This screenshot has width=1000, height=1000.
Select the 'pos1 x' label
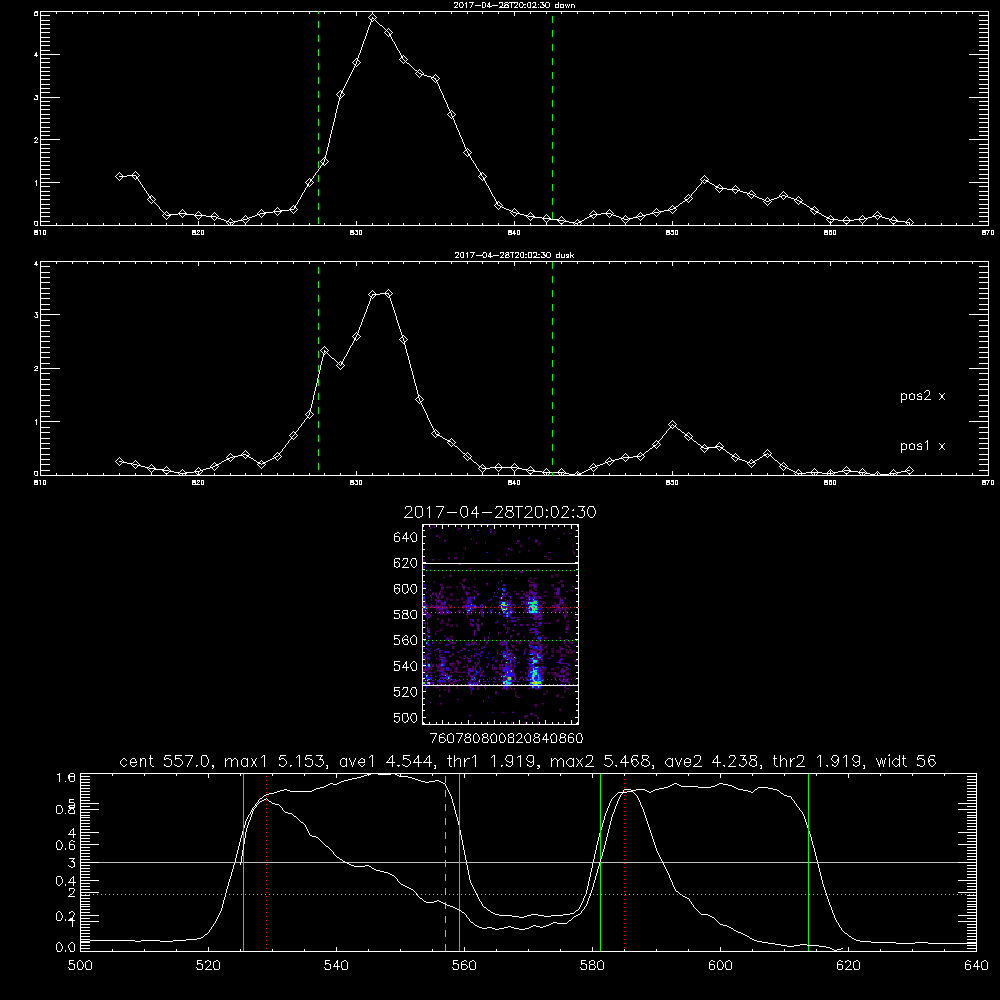922,446
